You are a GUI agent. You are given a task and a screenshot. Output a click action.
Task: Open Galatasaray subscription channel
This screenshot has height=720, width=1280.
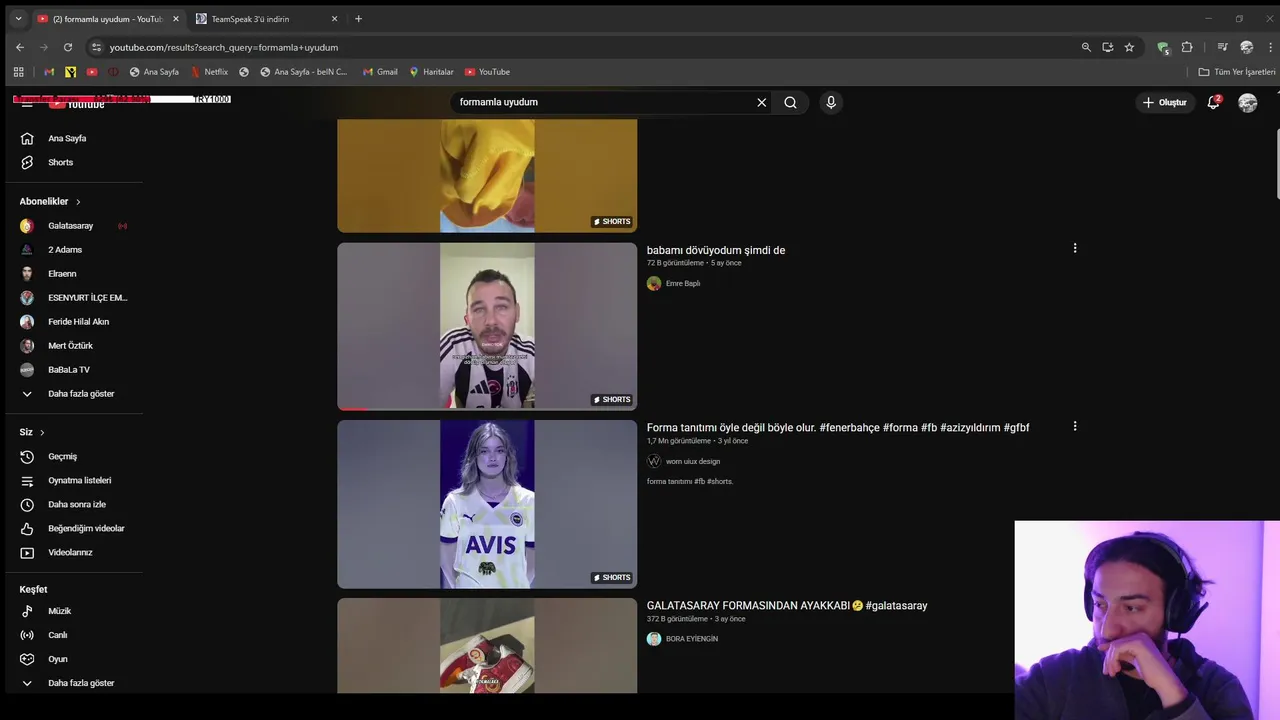tap(70, 226)
